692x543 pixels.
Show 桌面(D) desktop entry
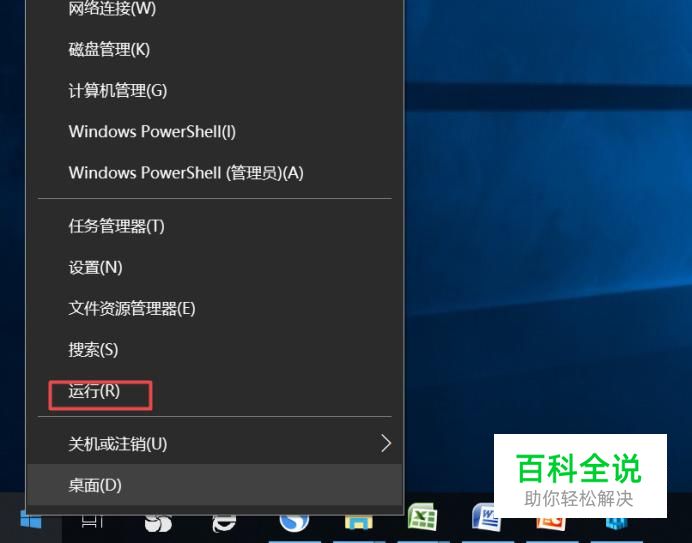coord(214,485)
